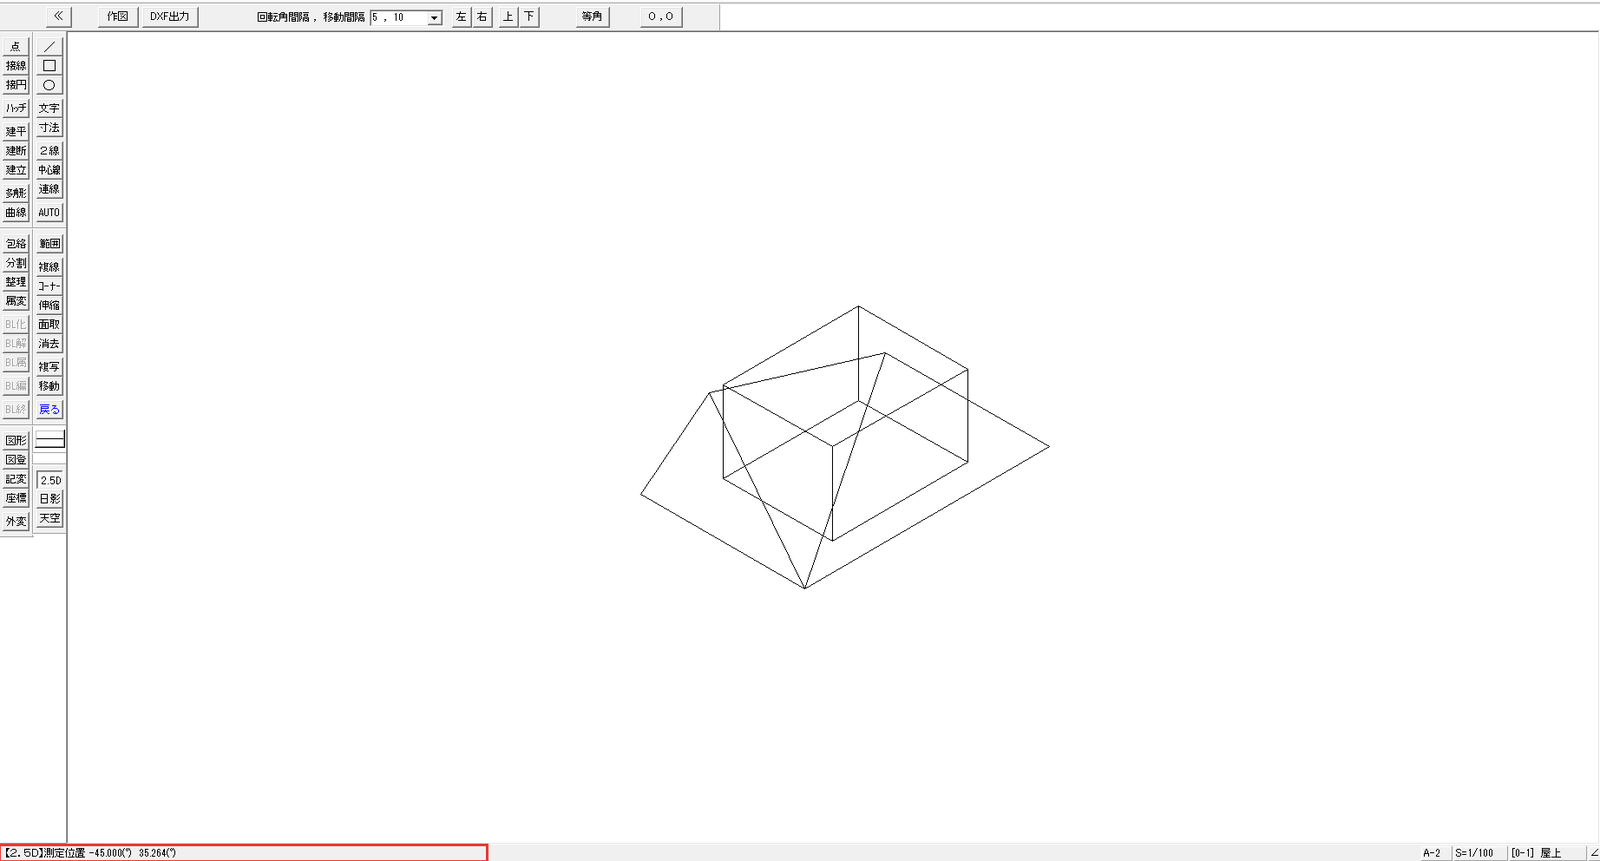The width and height of the screenshot is (1600, 861).
Task: Select the 文字 text tool
Action: pyautogui.click(x=49, y=108)
